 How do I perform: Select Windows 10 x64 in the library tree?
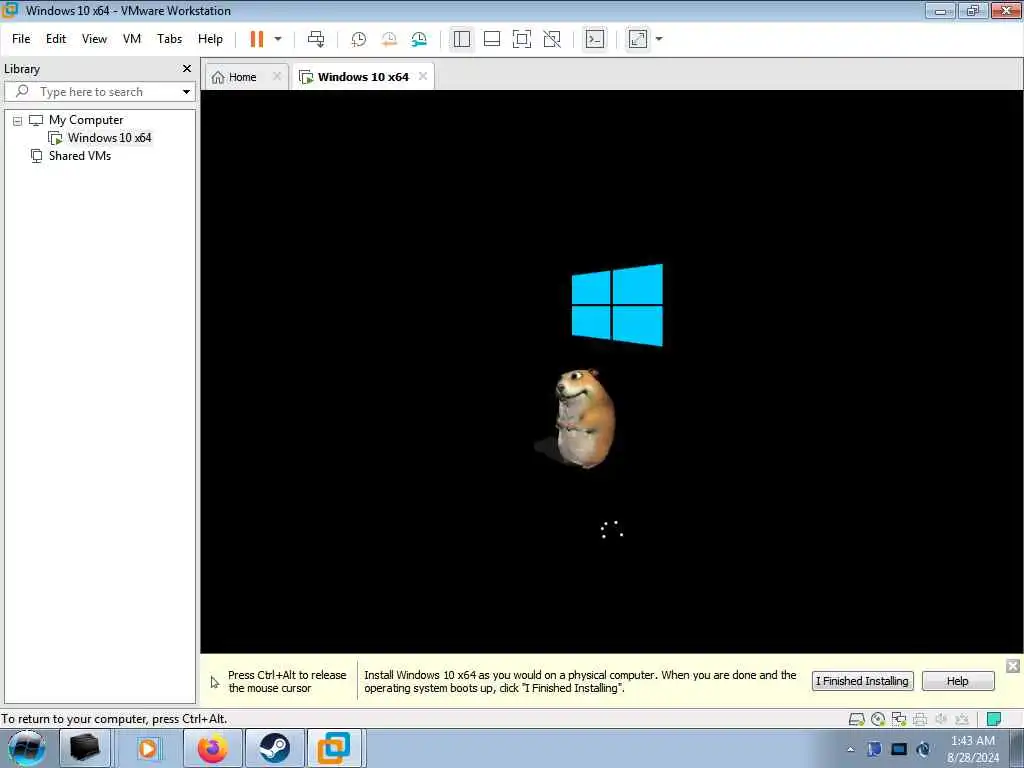(x=109, y=138)
